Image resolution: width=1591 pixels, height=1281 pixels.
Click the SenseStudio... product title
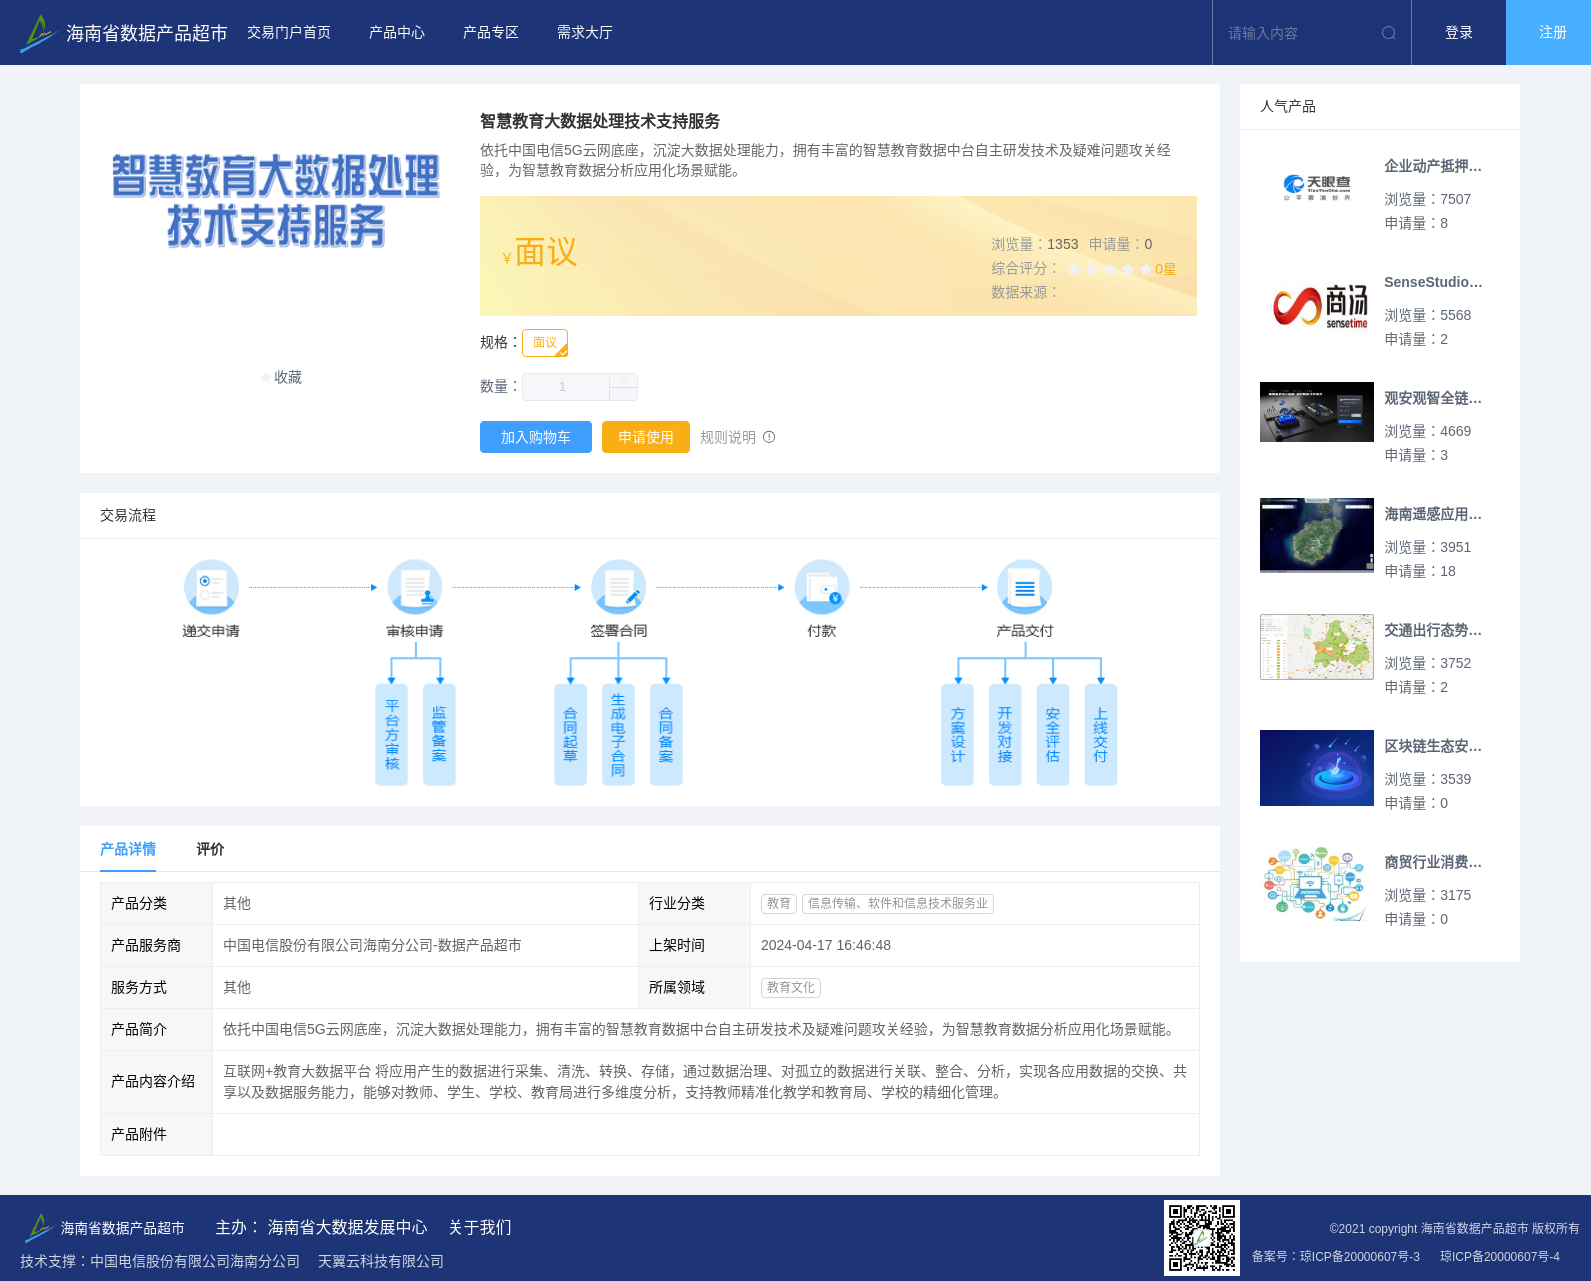(x=1433, y=282)
